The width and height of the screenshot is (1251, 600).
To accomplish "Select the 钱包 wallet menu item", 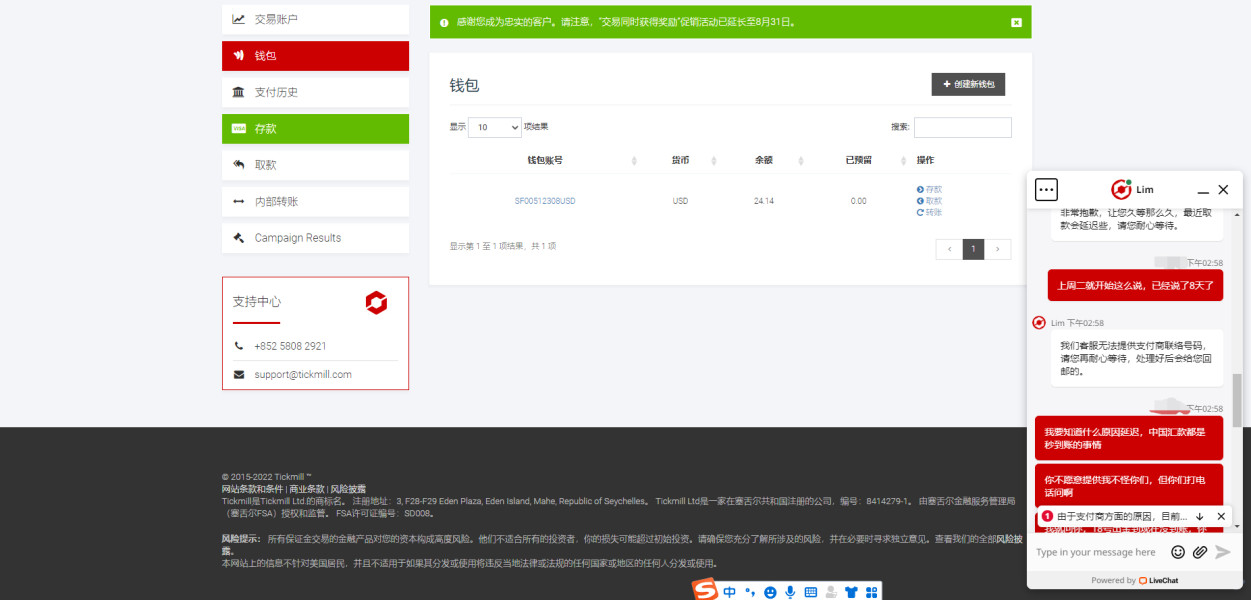I will tap(315, 56).
